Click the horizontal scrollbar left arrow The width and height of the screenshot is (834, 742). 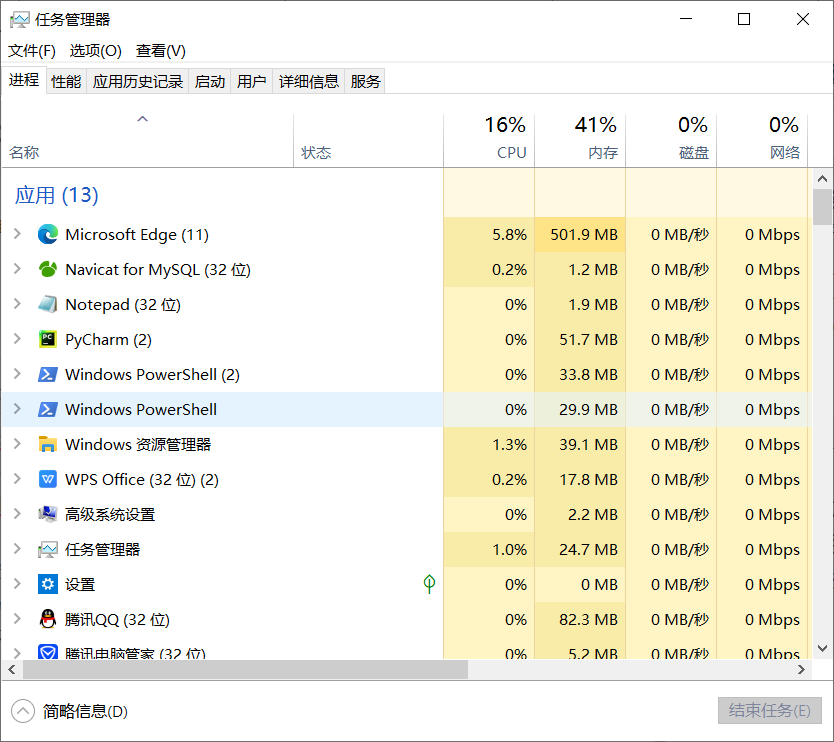pos(12,670)
